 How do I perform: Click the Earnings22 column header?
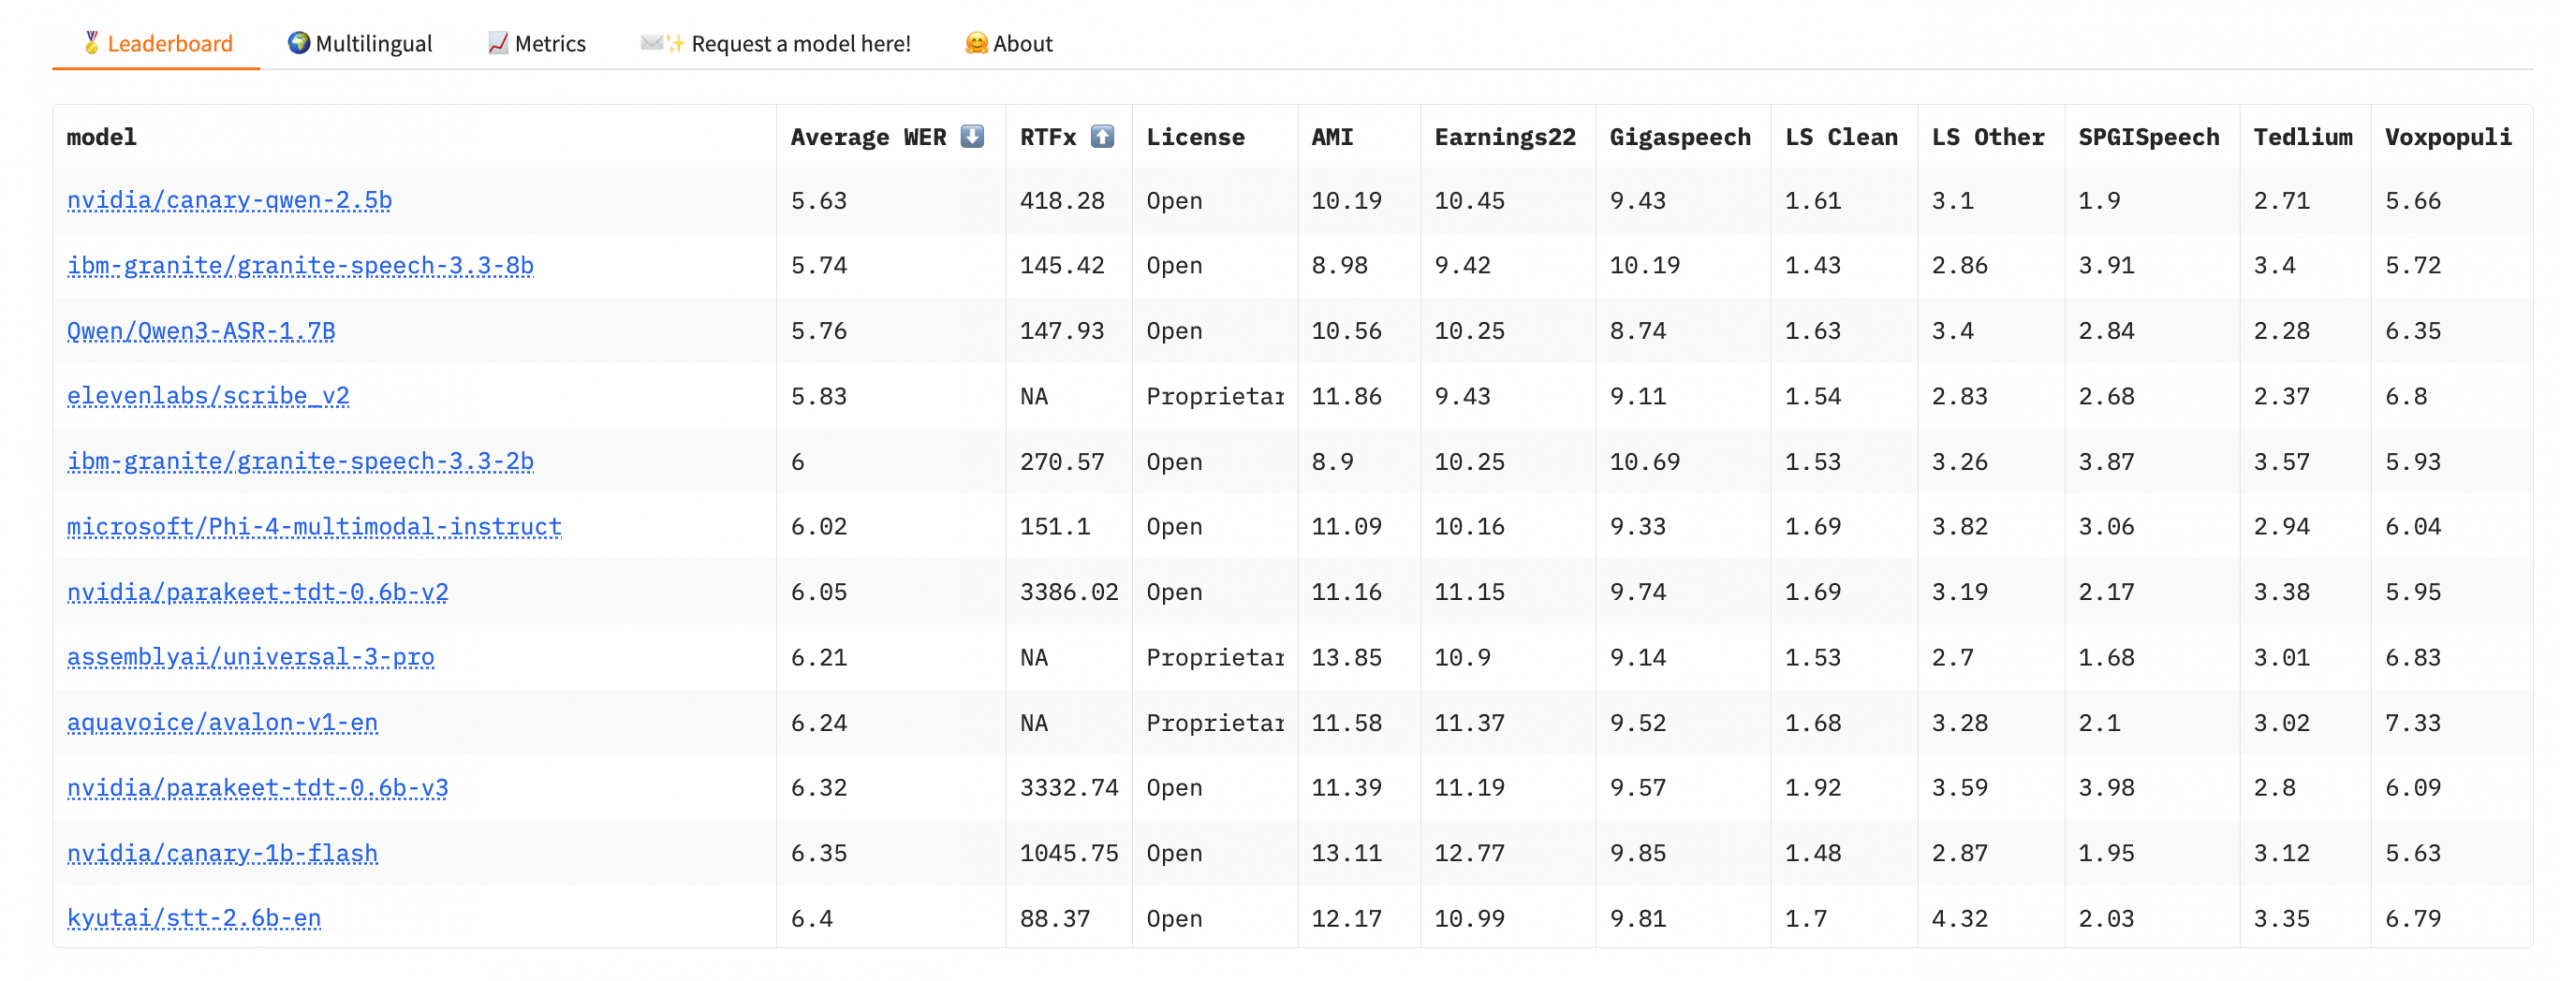coord(1504,137)
